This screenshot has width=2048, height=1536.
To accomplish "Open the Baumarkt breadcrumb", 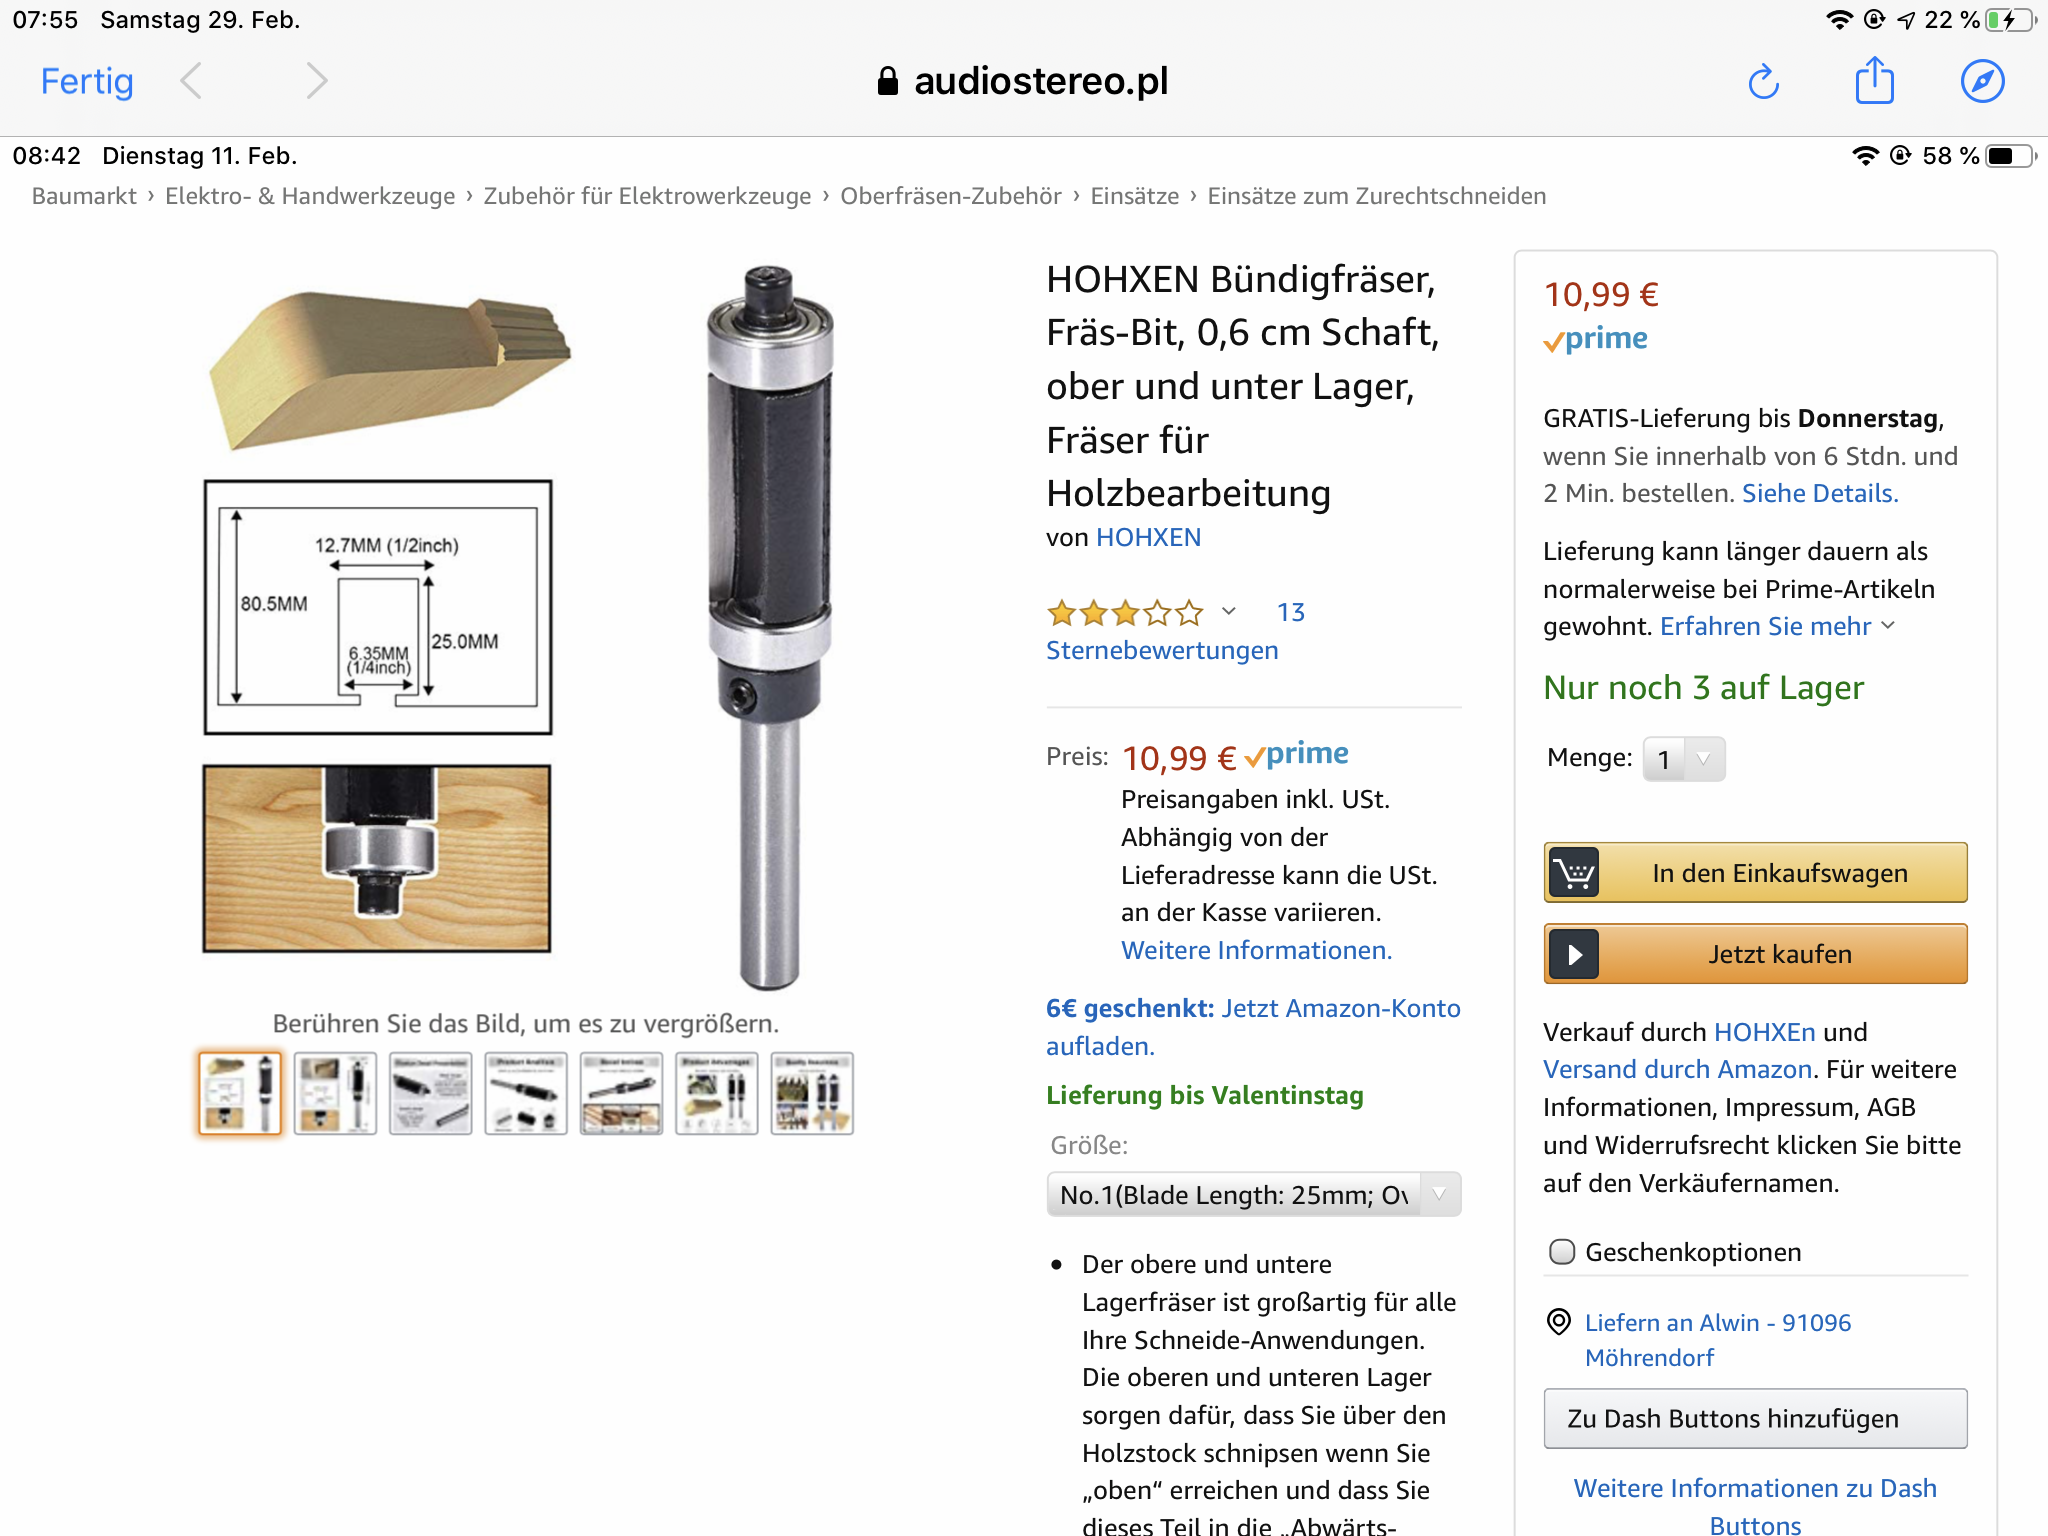I will coord(84,196).
